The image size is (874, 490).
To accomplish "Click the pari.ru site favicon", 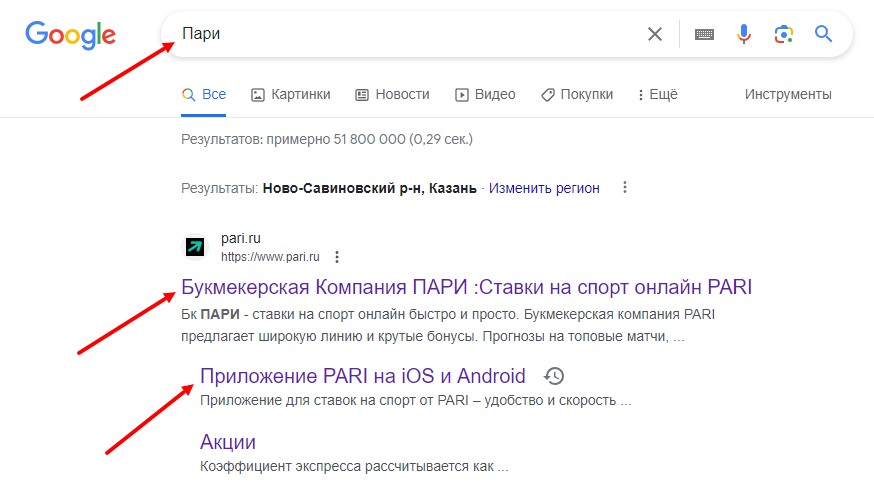I will click(x=195, y=246).
